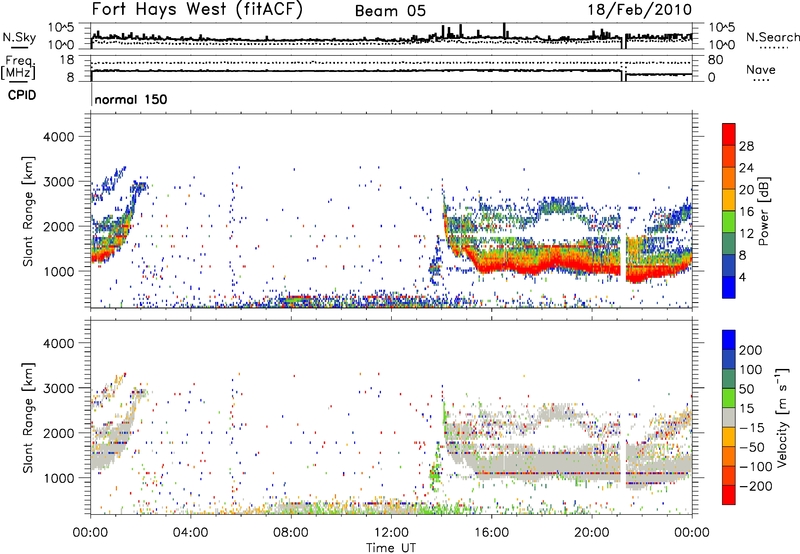
Task: Click the Power [dB] color bar
Action: (729, 211)
